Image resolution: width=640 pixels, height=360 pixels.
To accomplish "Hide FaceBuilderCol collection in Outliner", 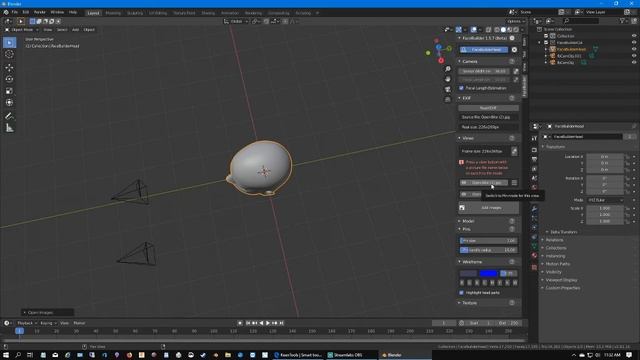I will [634, 42].
